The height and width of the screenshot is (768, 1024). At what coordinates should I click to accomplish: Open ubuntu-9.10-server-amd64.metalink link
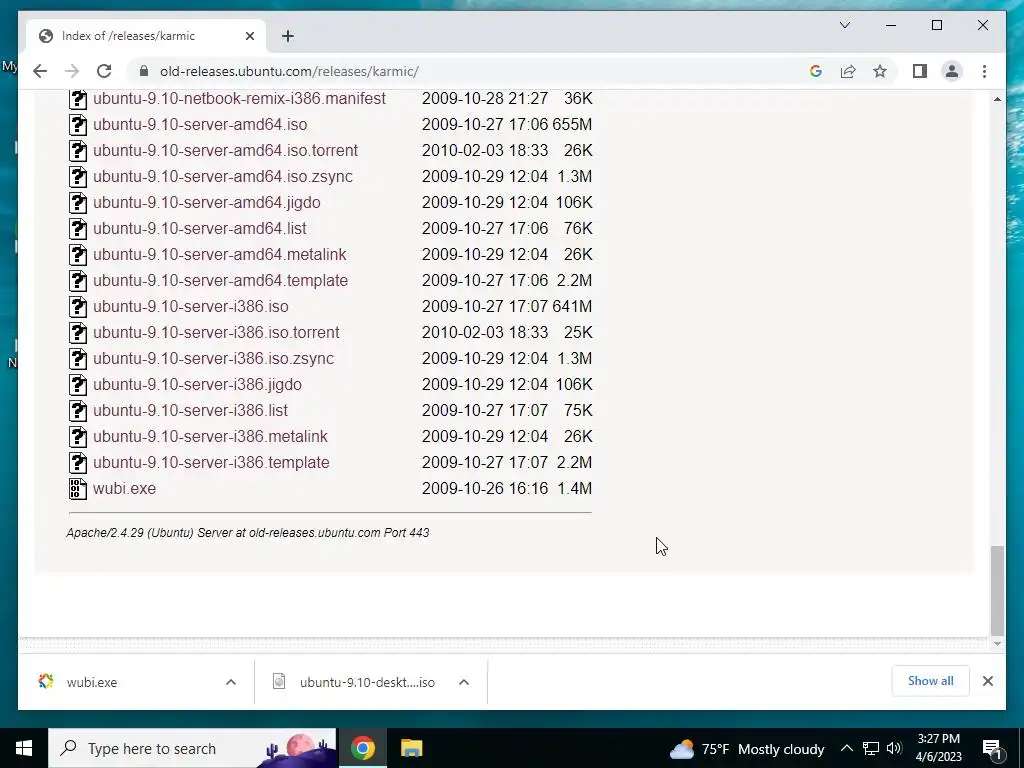[x=219, y=254]
